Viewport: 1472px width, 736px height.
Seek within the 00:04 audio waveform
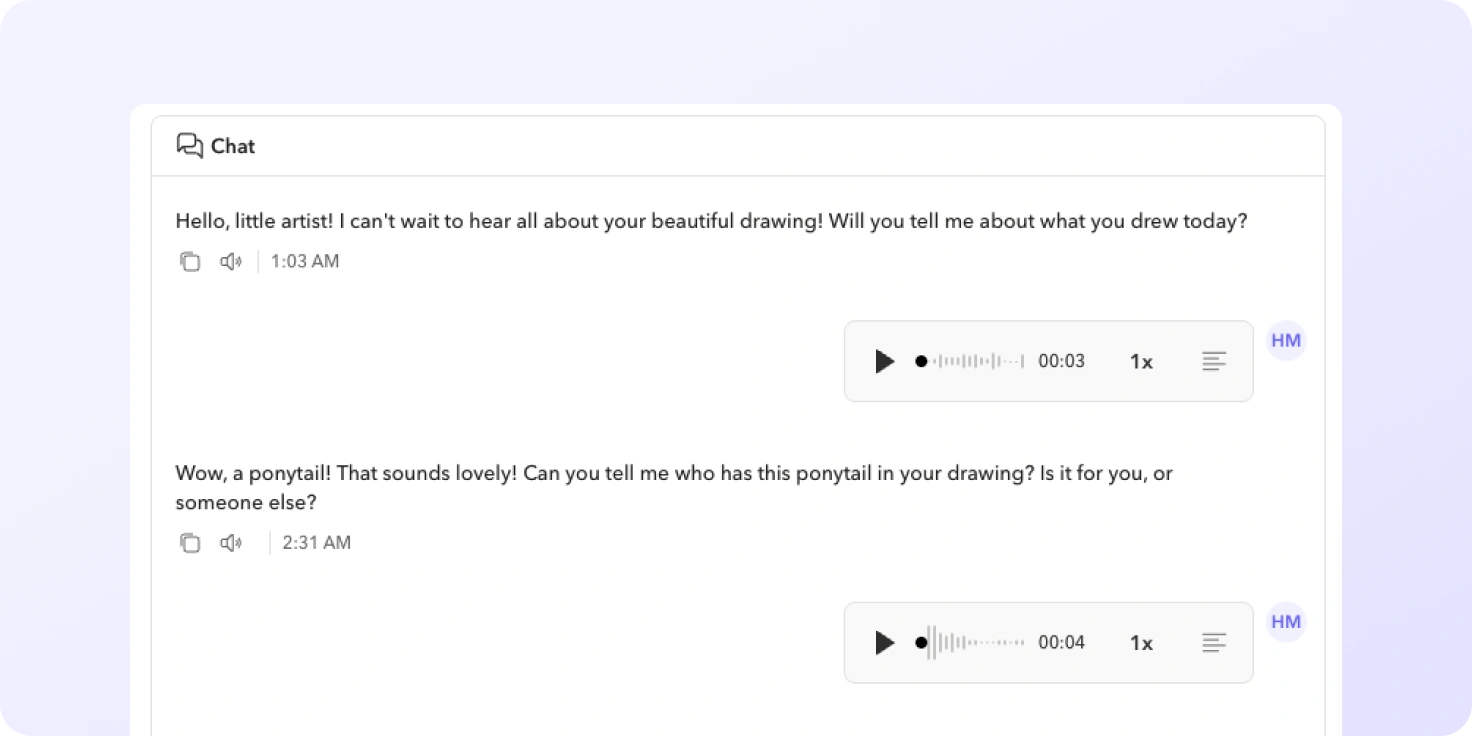(970, 642)
